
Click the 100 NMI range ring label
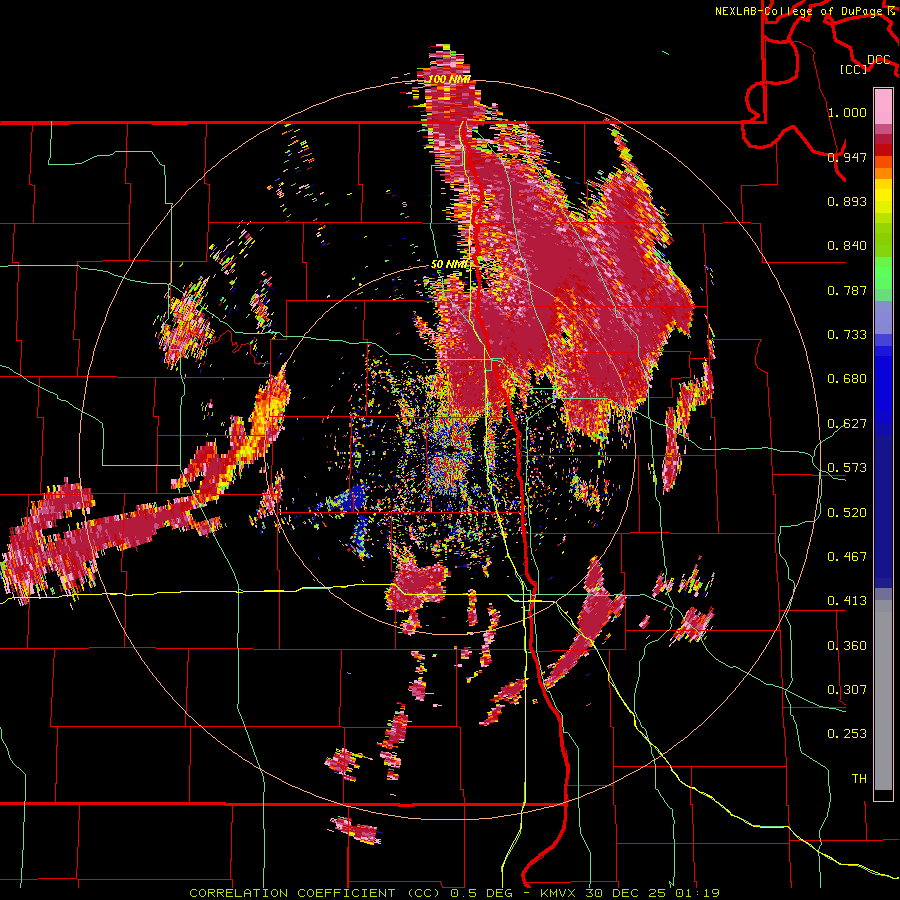click(449, 79)
